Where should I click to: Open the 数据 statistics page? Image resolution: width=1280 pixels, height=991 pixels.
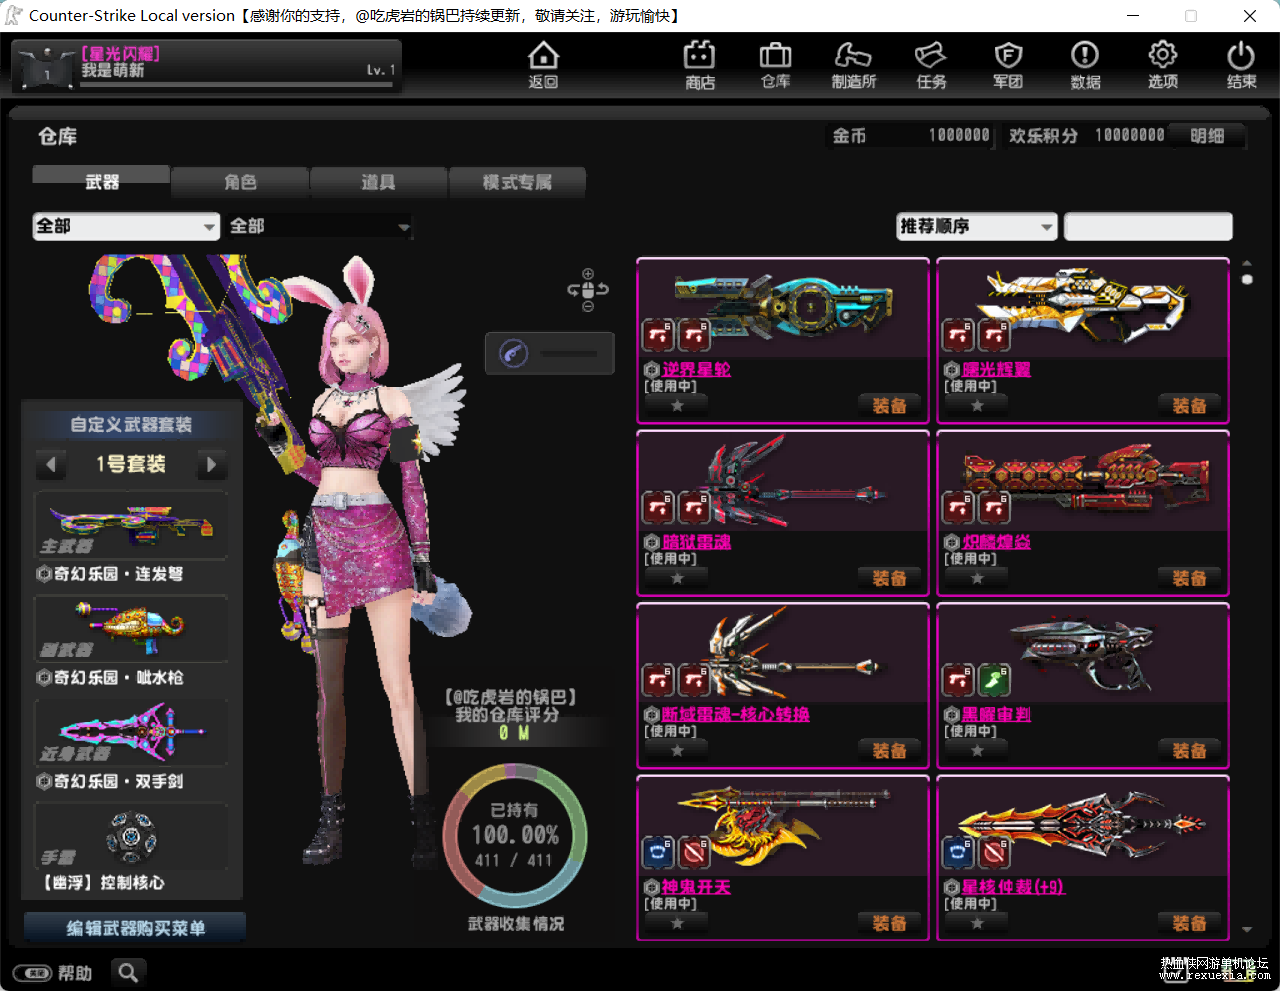(1085, 66)
